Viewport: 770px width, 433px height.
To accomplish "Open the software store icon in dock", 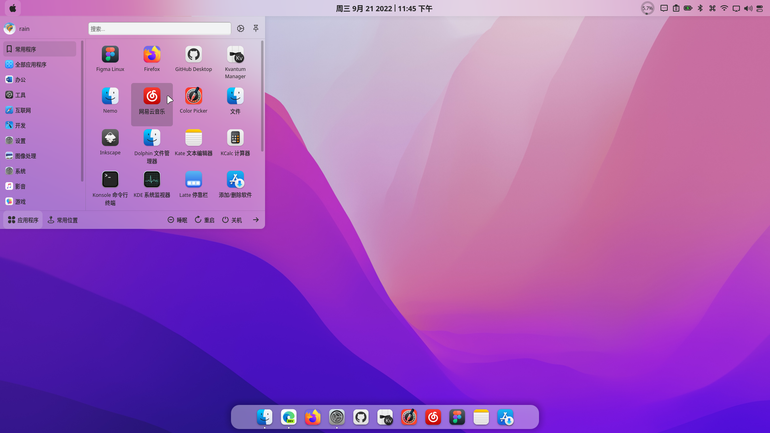I will [505, 417].
